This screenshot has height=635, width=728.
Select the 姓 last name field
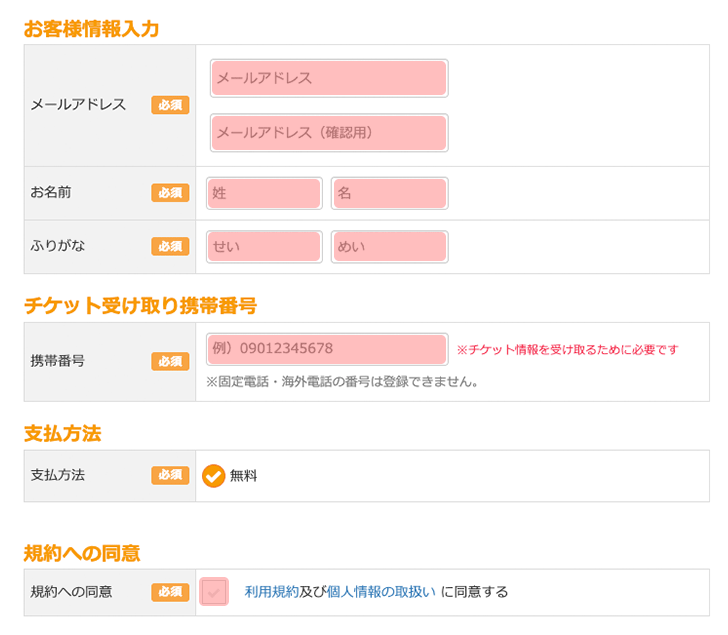click(264, 193)
